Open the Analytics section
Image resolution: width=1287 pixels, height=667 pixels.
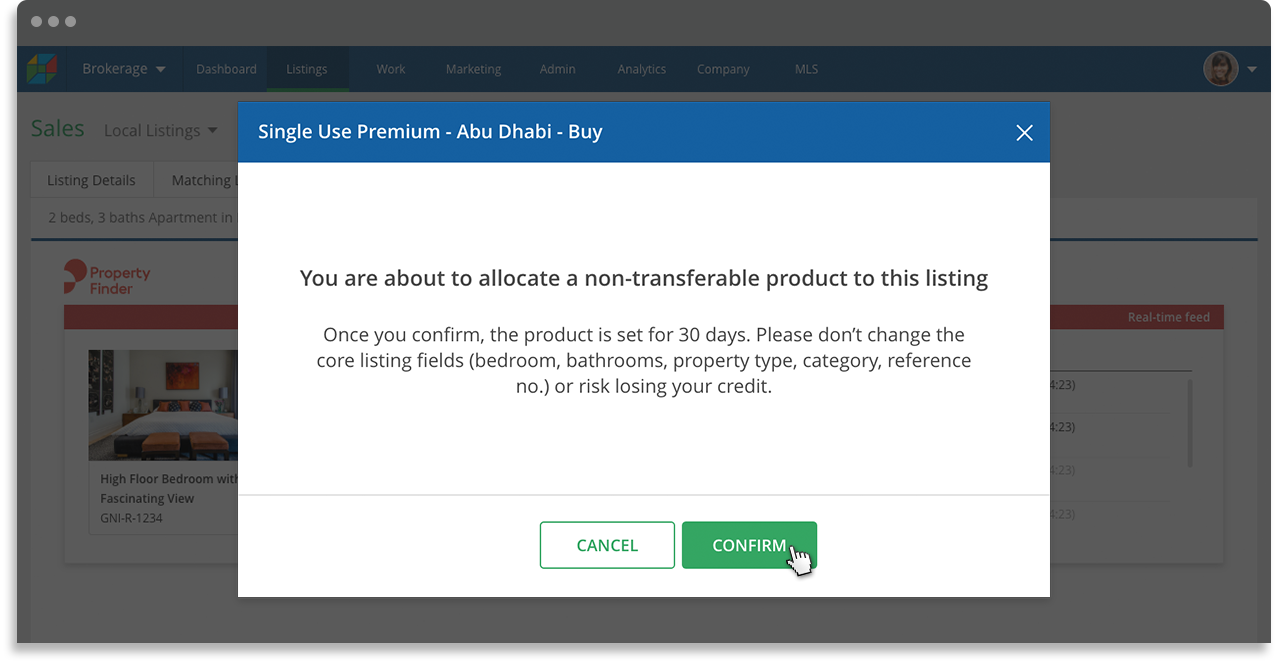point(641,69)
